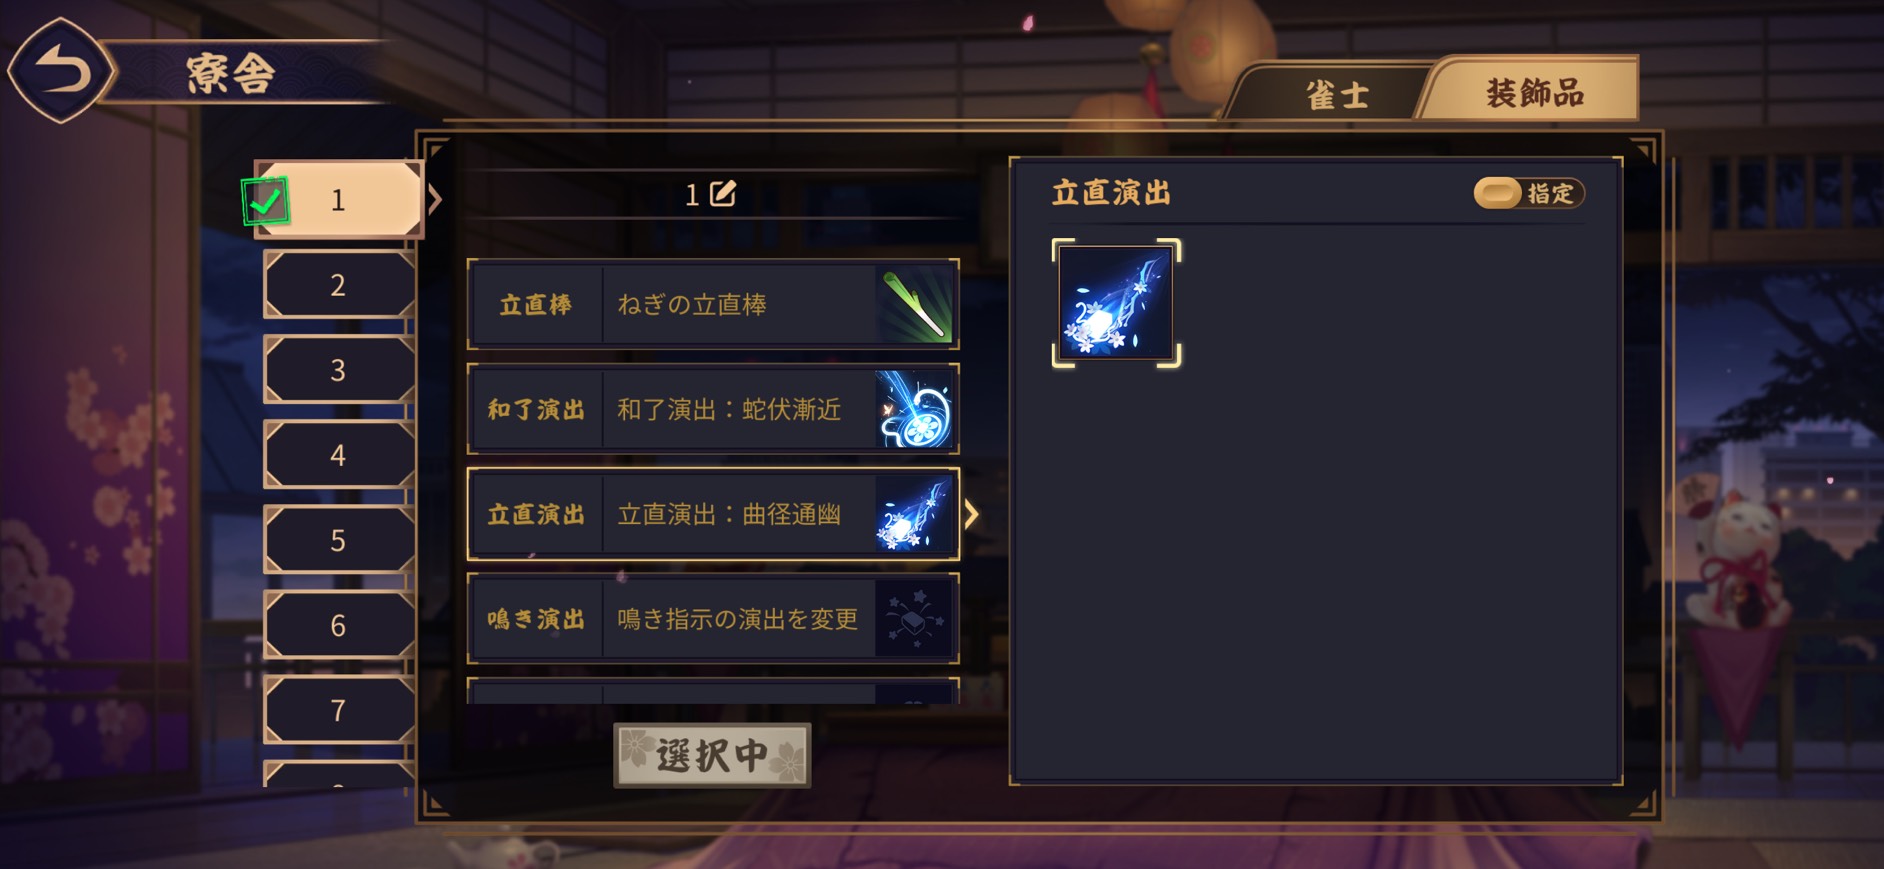The height and width of the screenshot is (869, 1884).
Task: Click the maneki-neko cat figurine
Action: (x=1738, y=558)
